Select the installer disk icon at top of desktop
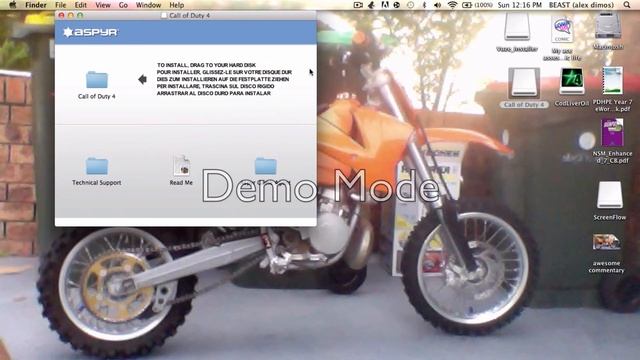The height and width of the screenshot is (360, 640). point(517,27)
